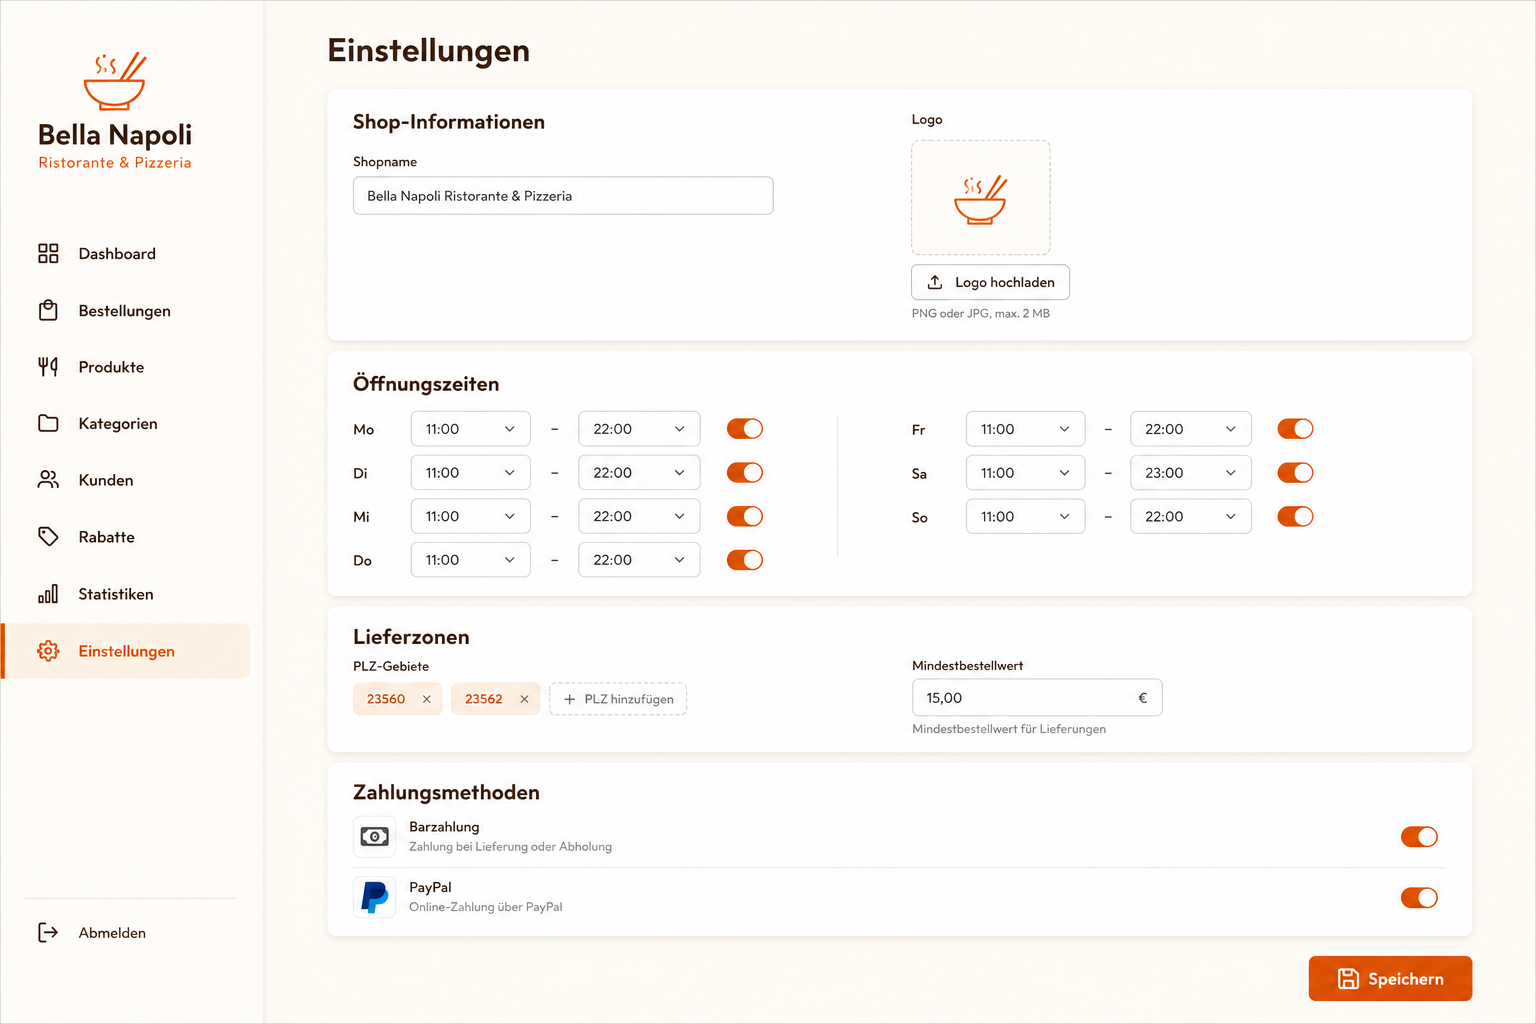Viewport: 1536px width, 1024px height.
Task: Click 'Mindestbestellwert für Lieferungen' hint text
Action: click(x=1009, y=729)
